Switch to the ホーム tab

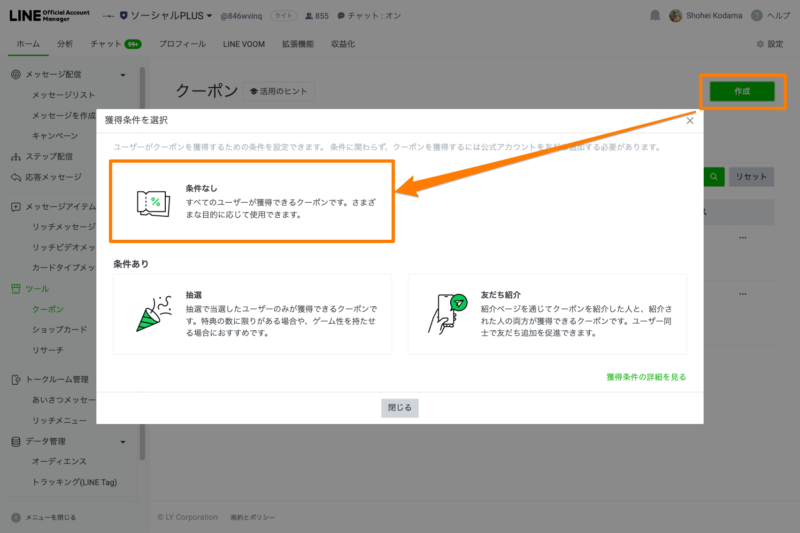tap(28, 44)
